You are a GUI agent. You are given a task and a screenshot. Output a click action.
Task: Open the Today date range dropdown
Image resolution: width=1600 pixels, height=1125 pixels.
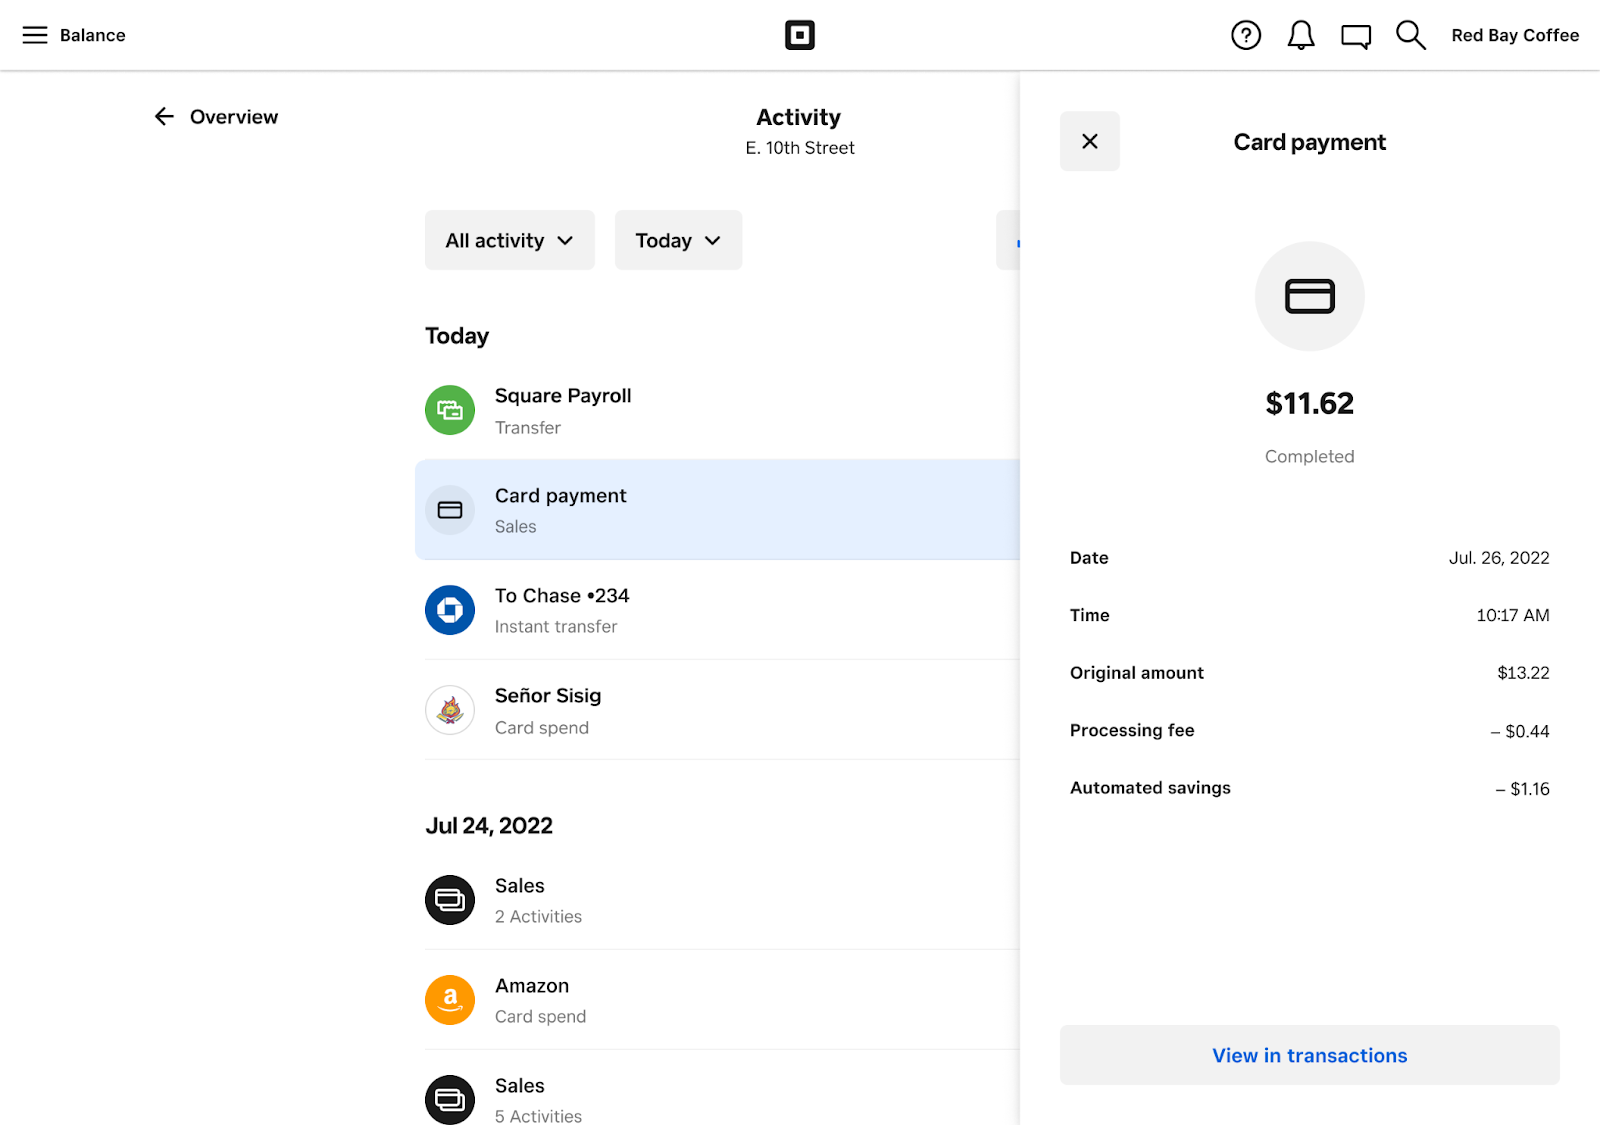click(x=677, y=240)
